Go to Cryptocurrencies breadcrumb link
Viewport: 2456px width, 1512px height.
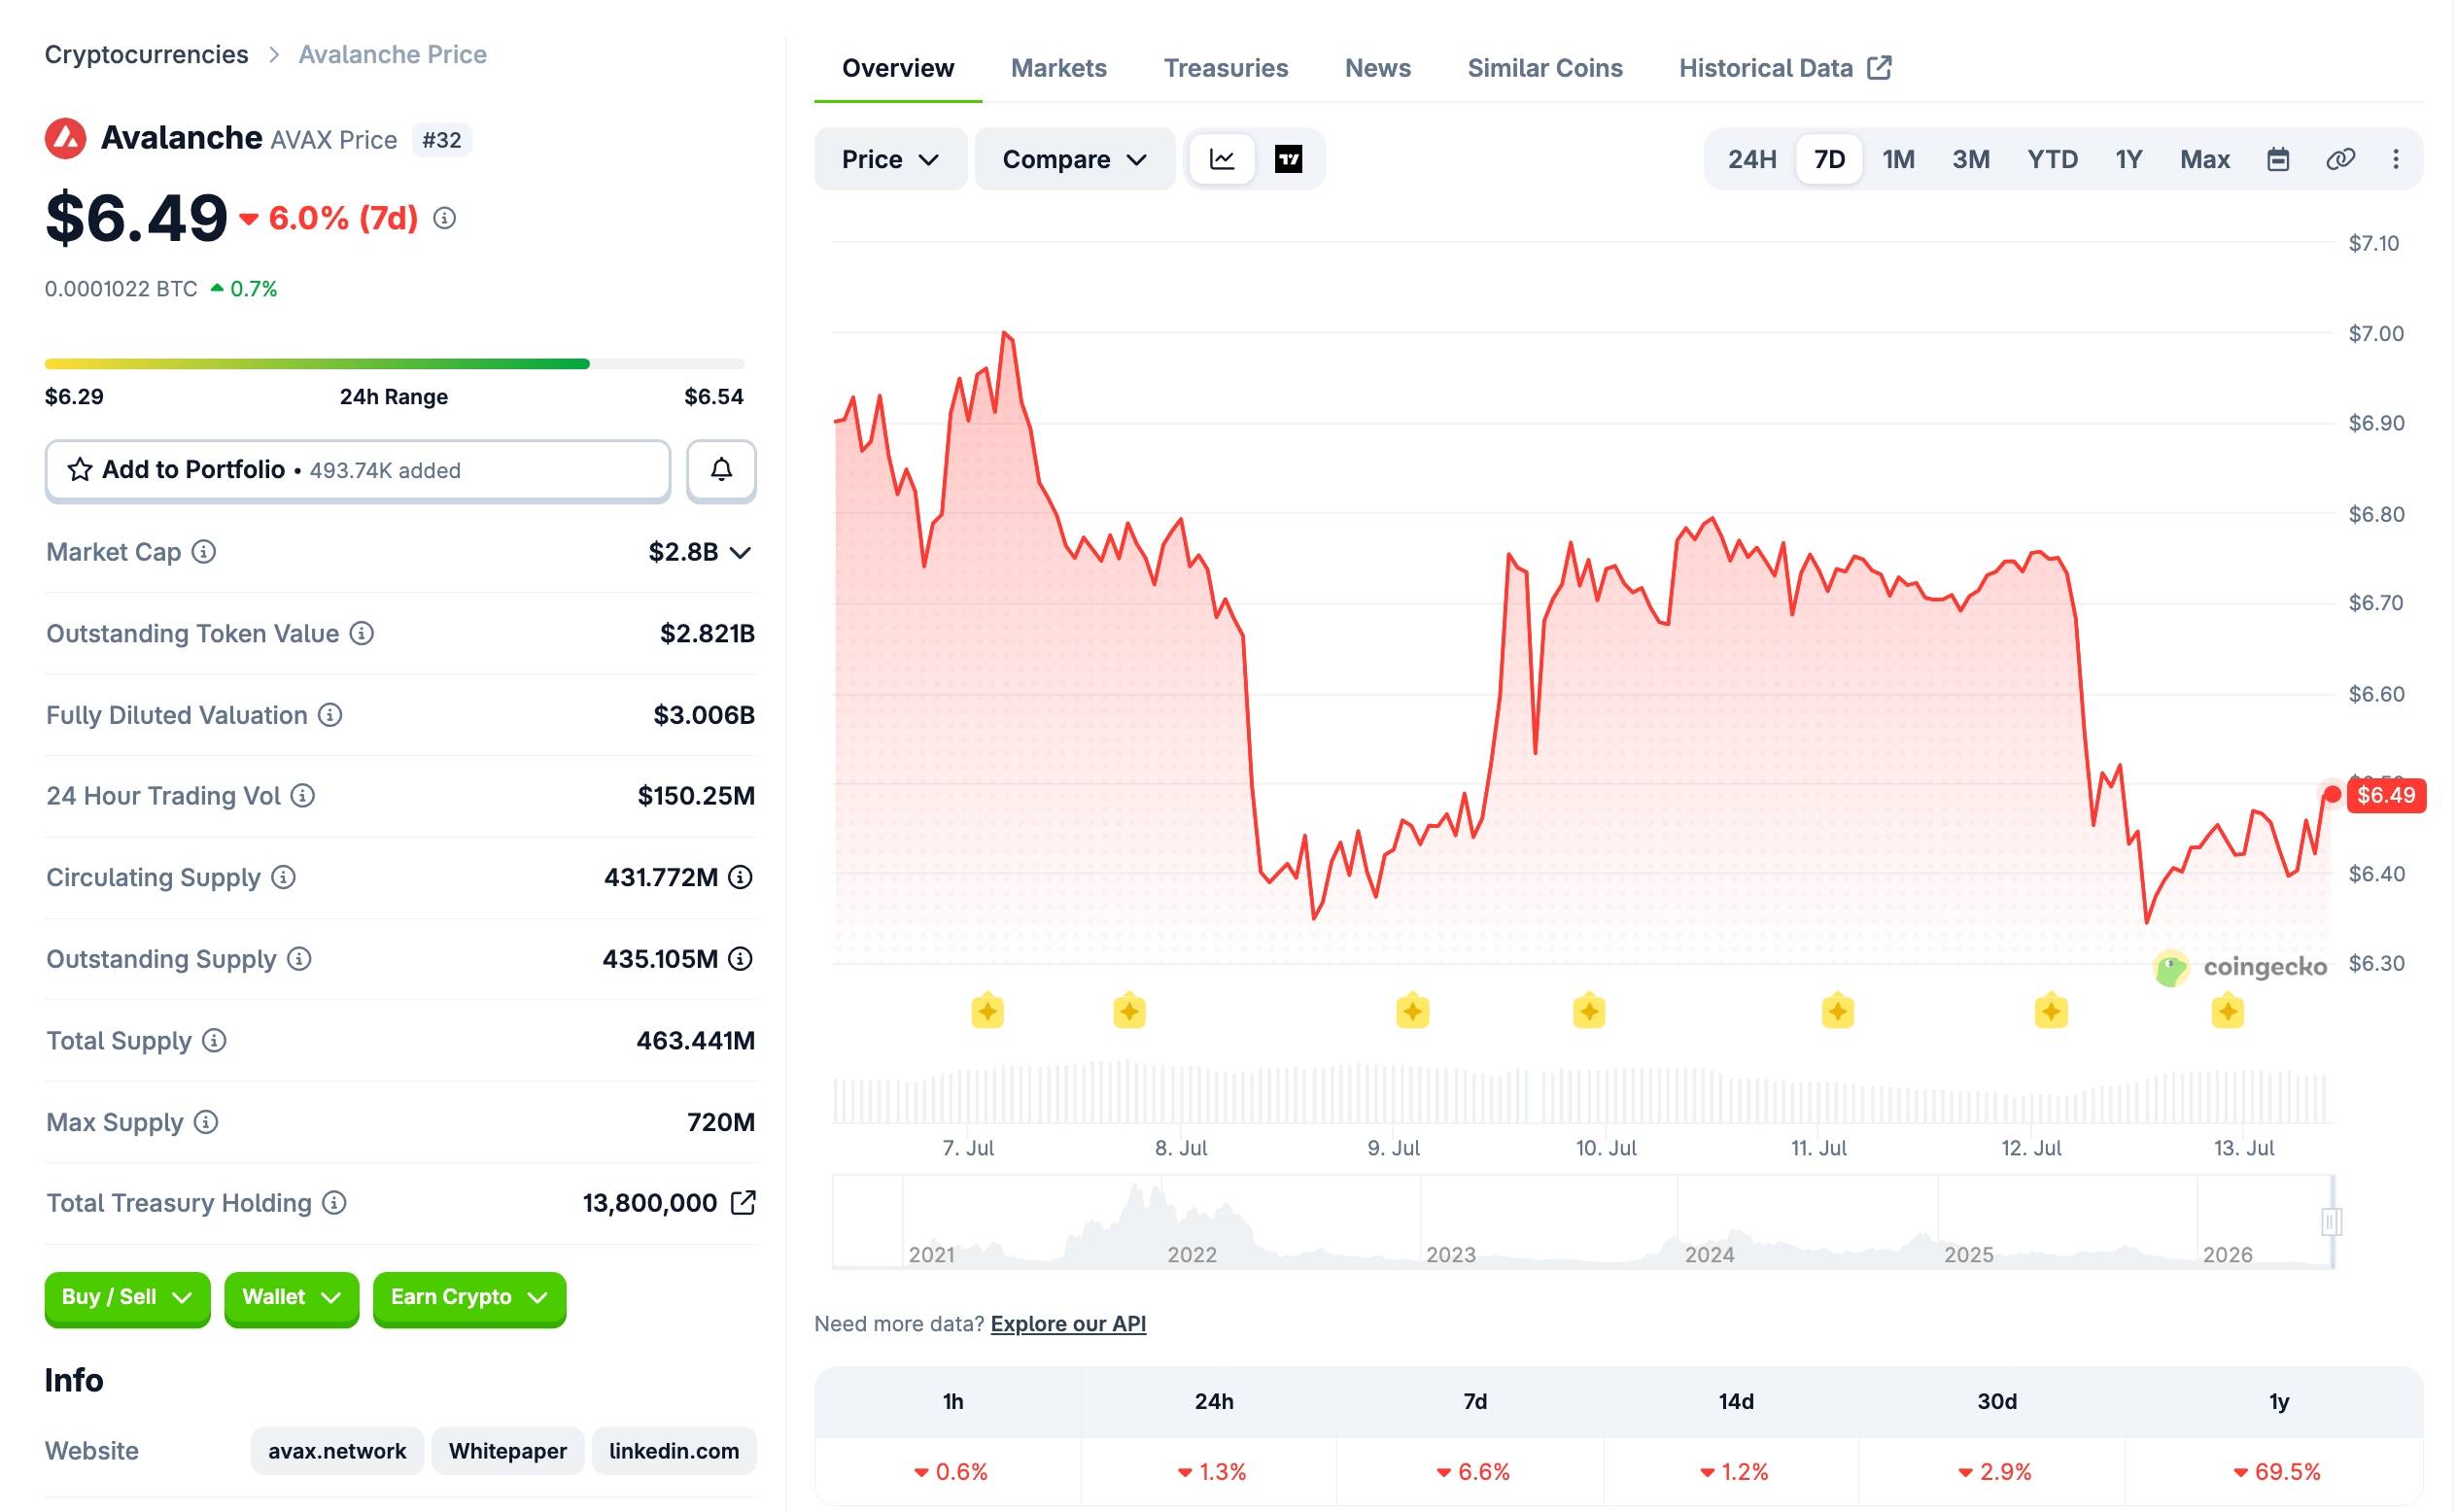(147, 54)
